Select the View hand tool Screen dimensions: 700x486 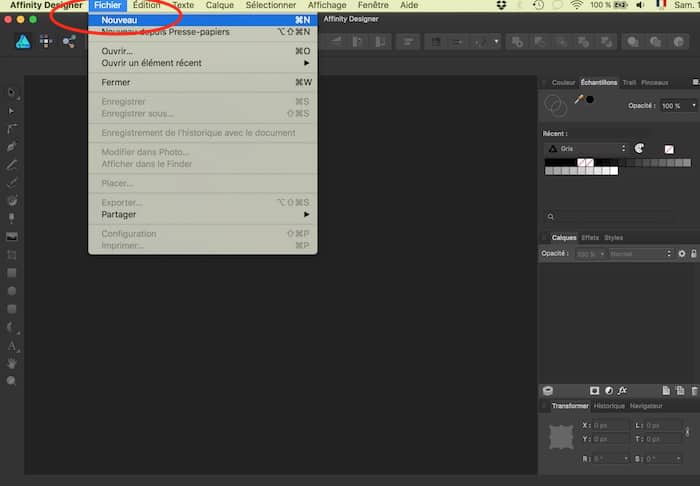coord(12,363)
